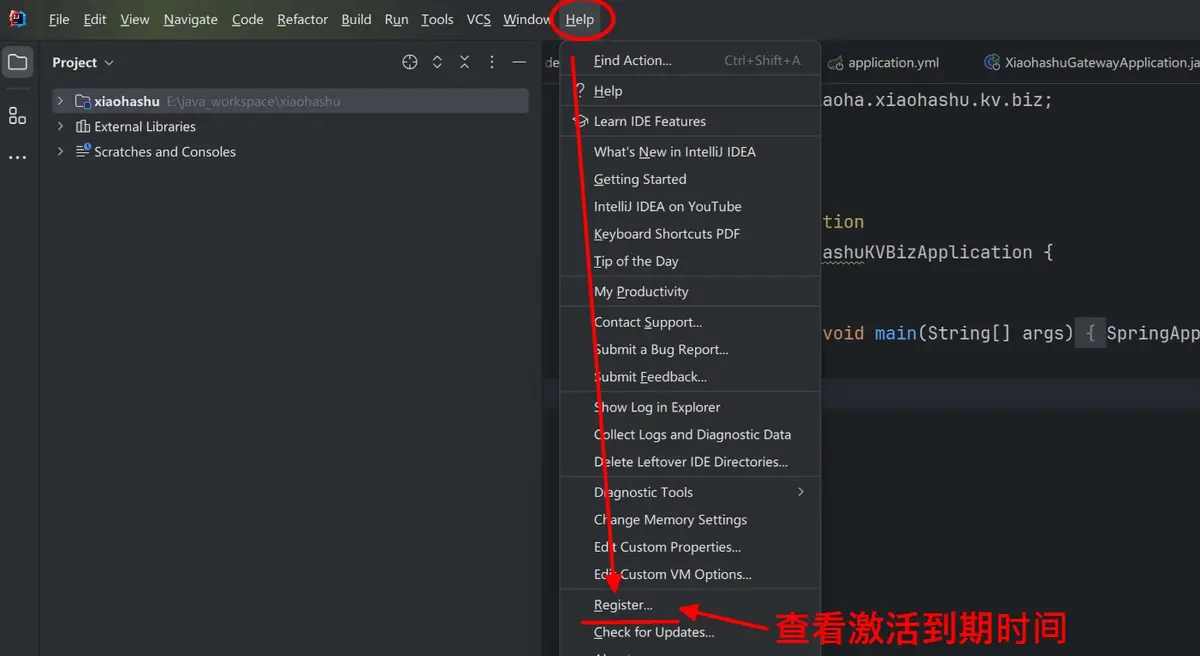Select Submit a Bug Report entry

(x=691, y=349)
